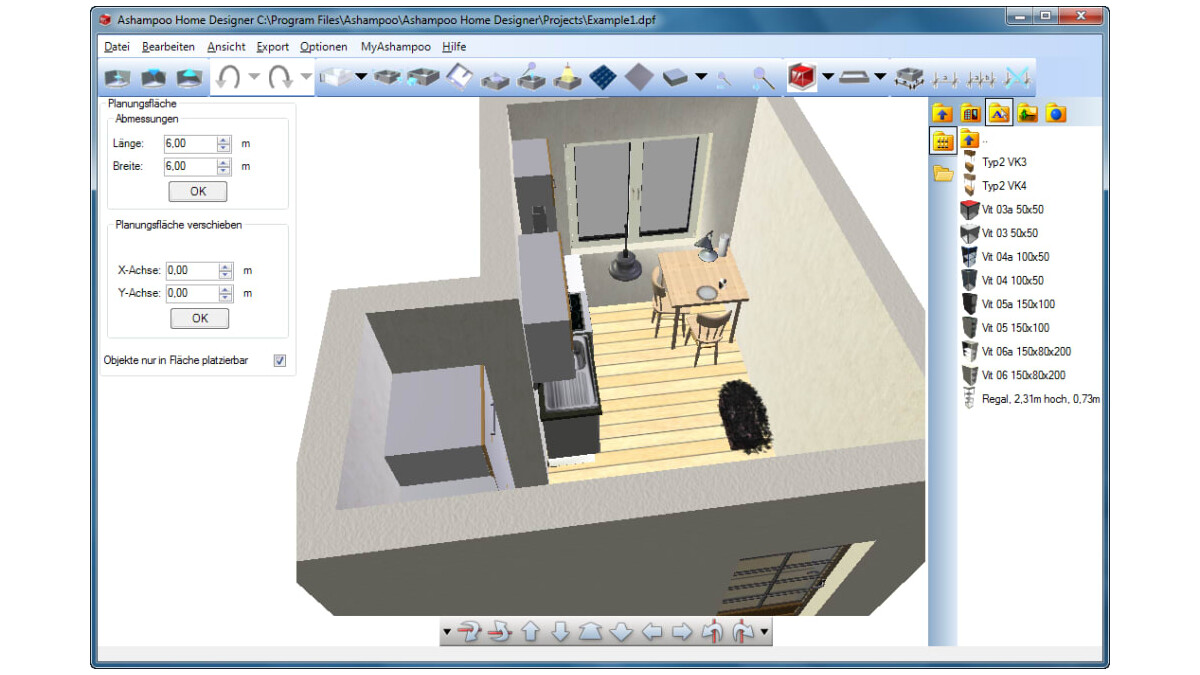Image resolution: width=1200 pixels, height=675 pixels.
Task: Open the Datei menu
Action: pyautogui.click(x=117, y=47)
